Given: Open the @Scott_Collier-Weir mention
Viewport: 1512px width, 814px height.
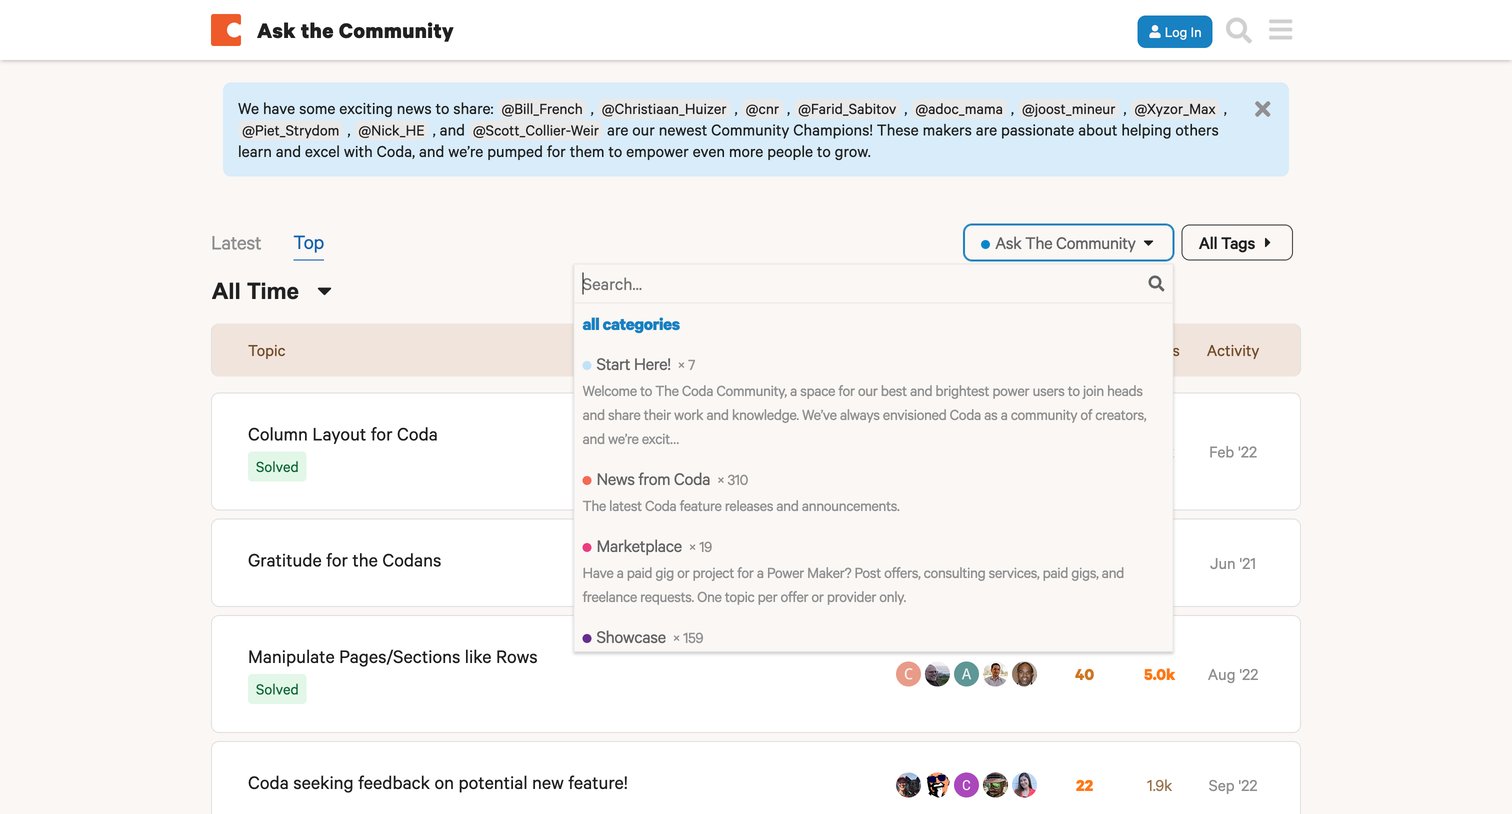Looking at the screenshot, I should [536, 131].
